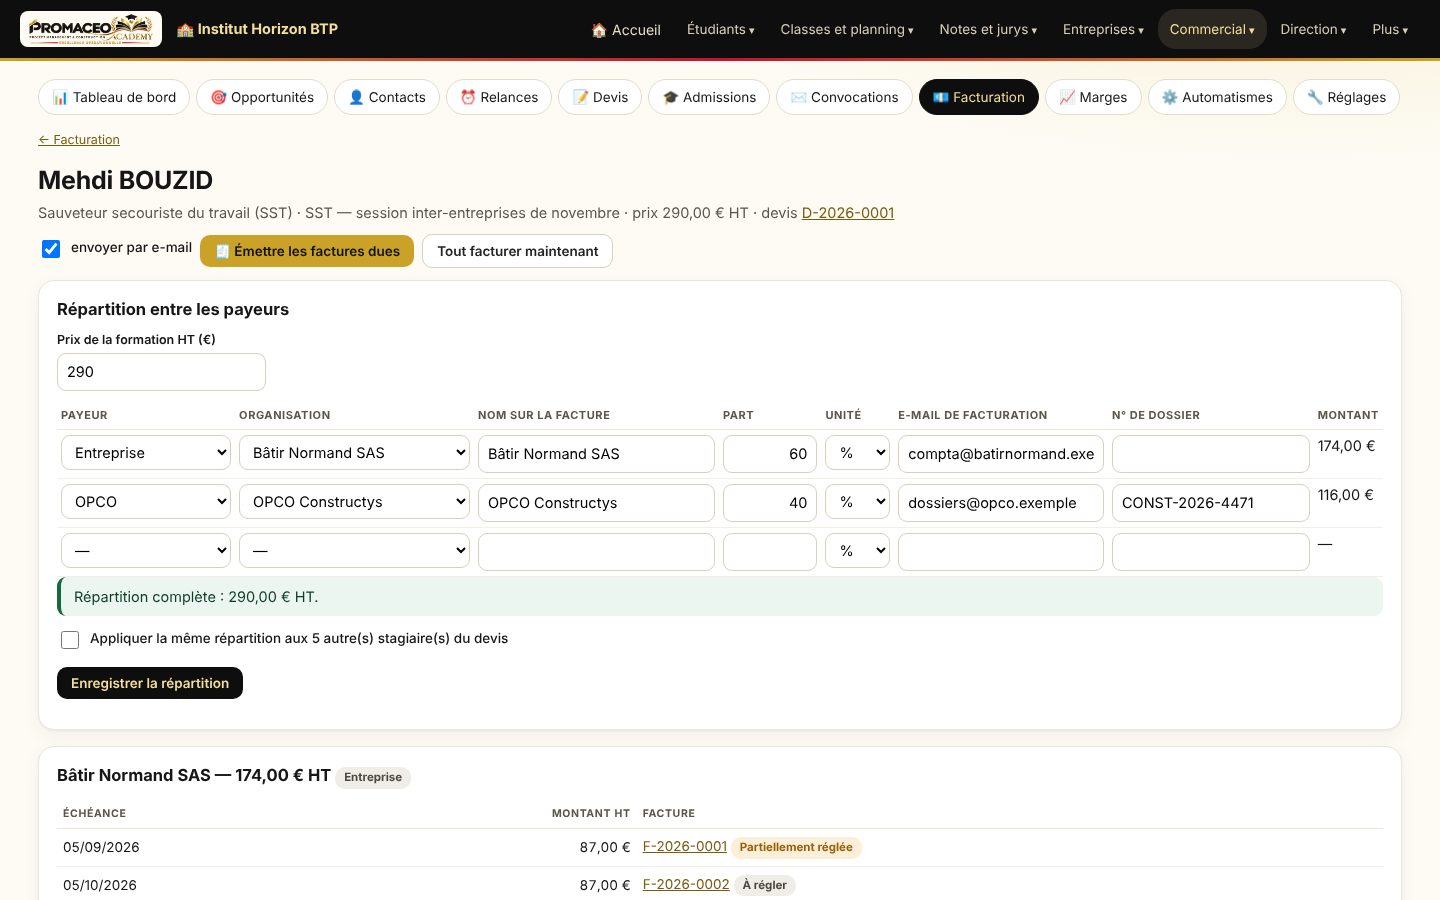Open devis link D-2026-0001

(x=848, y=213)
